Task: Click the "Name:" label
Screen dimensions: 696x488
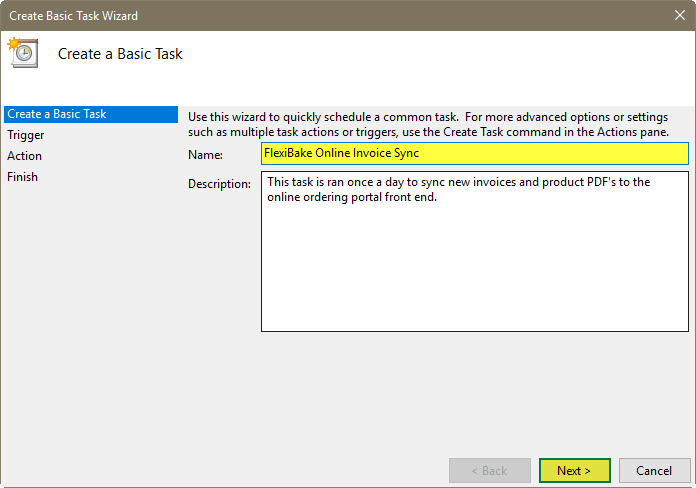Action: pos(206,155)
